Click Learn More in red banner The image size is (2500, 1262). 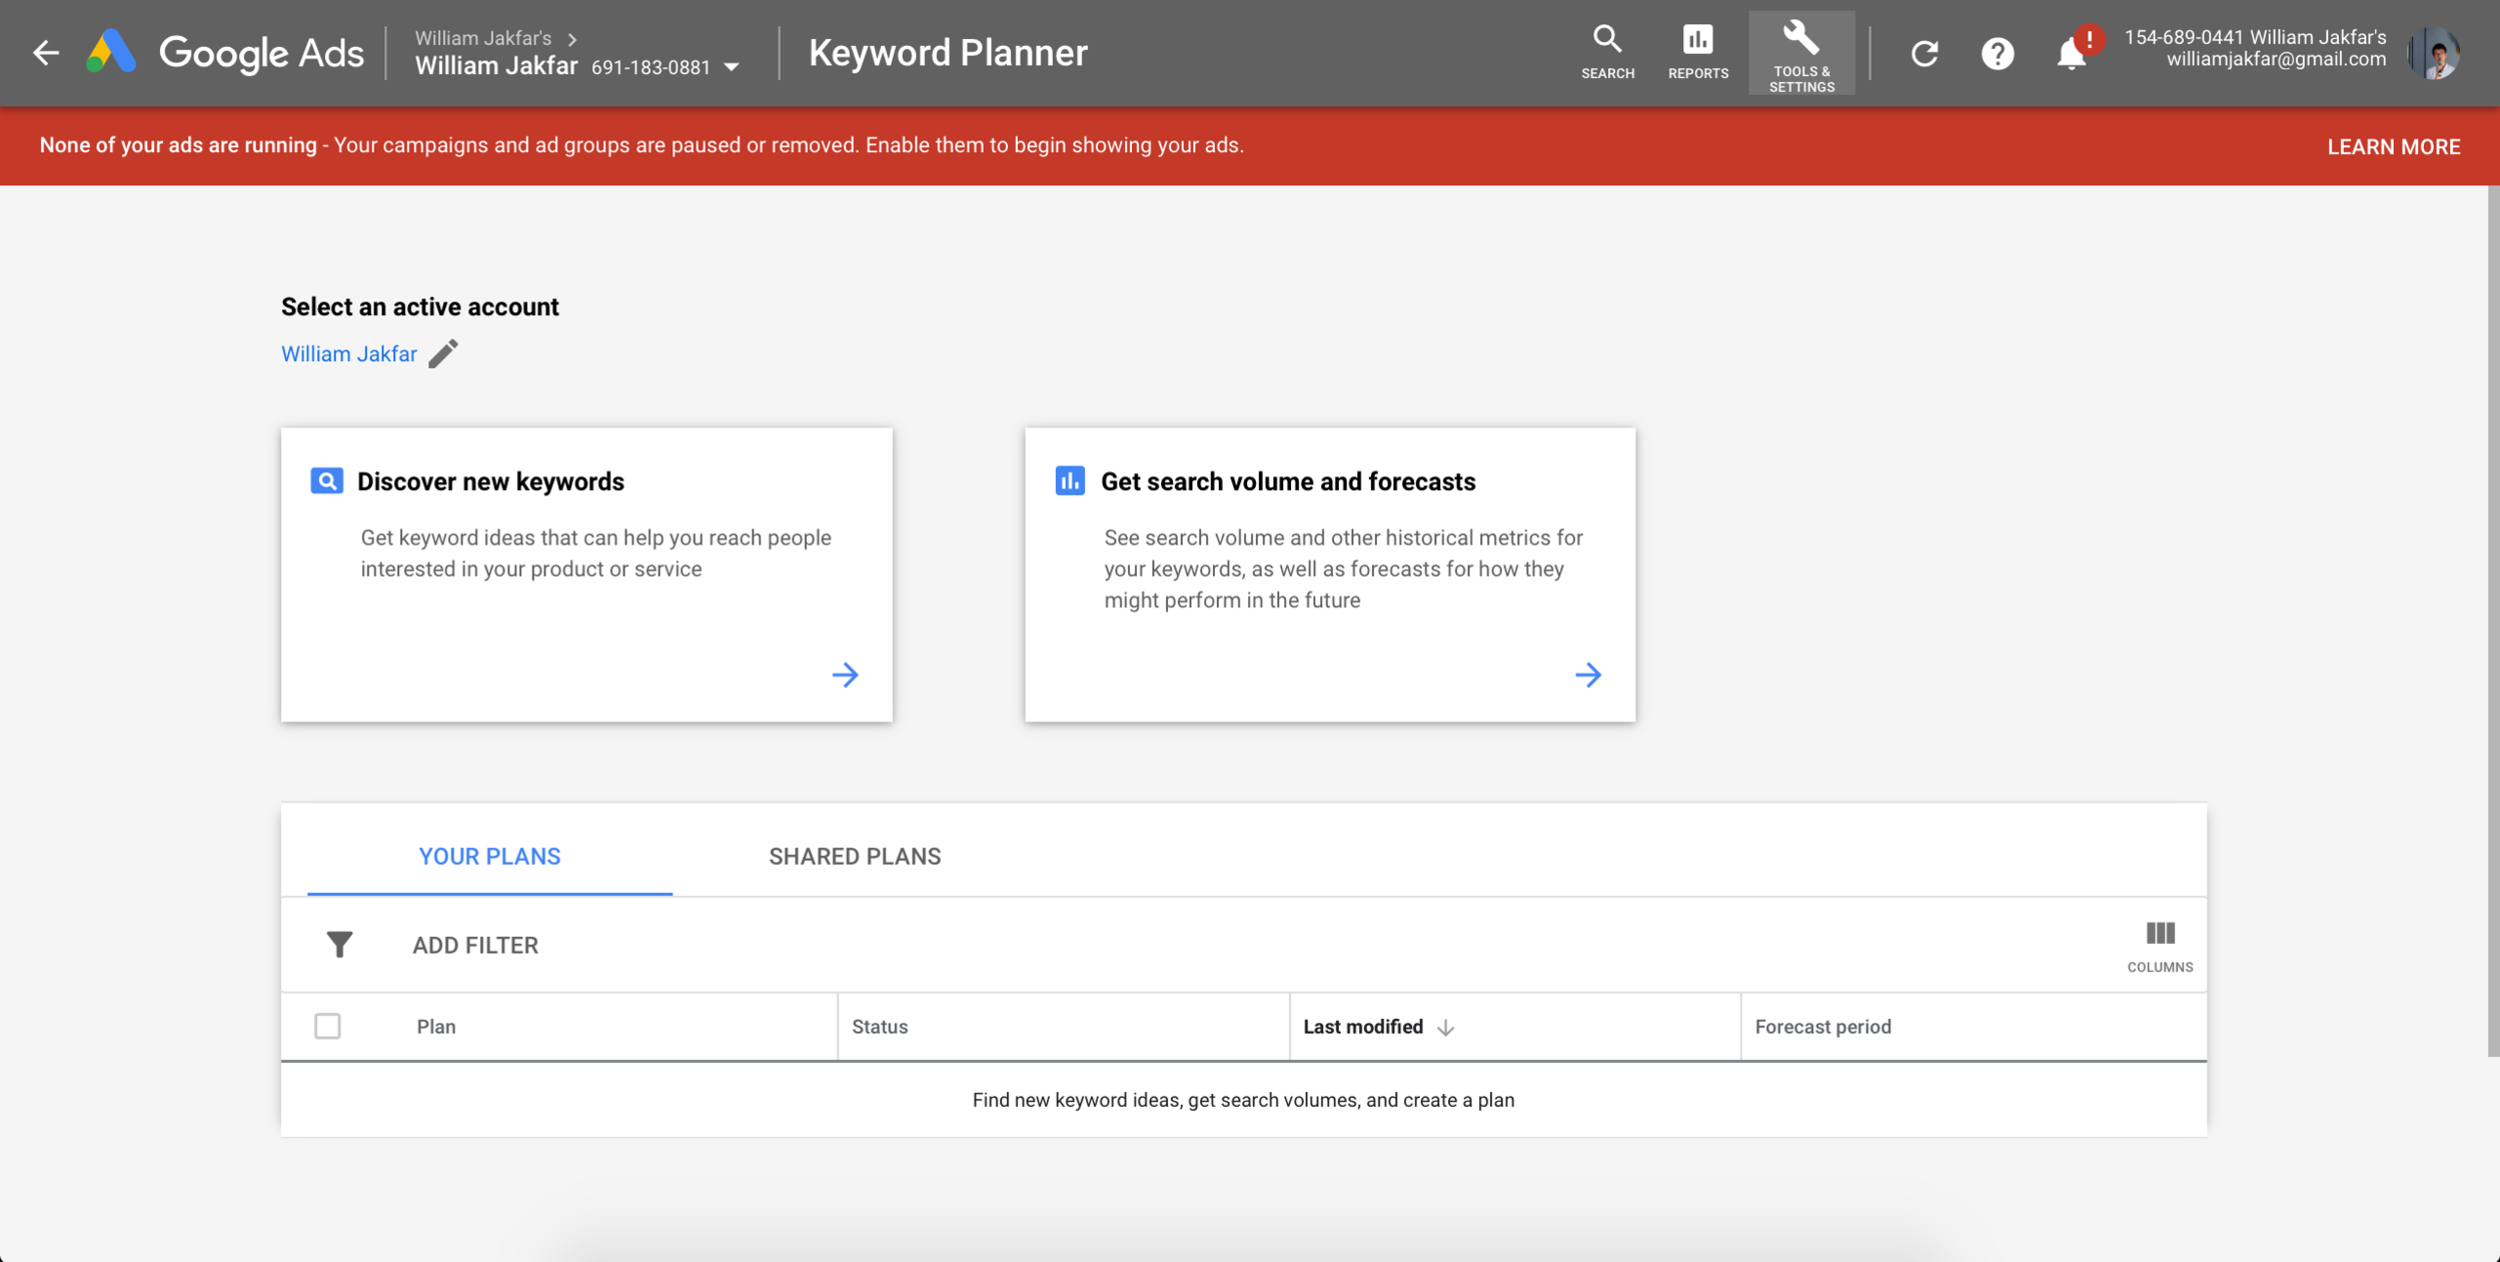(x=2393, y=147)
